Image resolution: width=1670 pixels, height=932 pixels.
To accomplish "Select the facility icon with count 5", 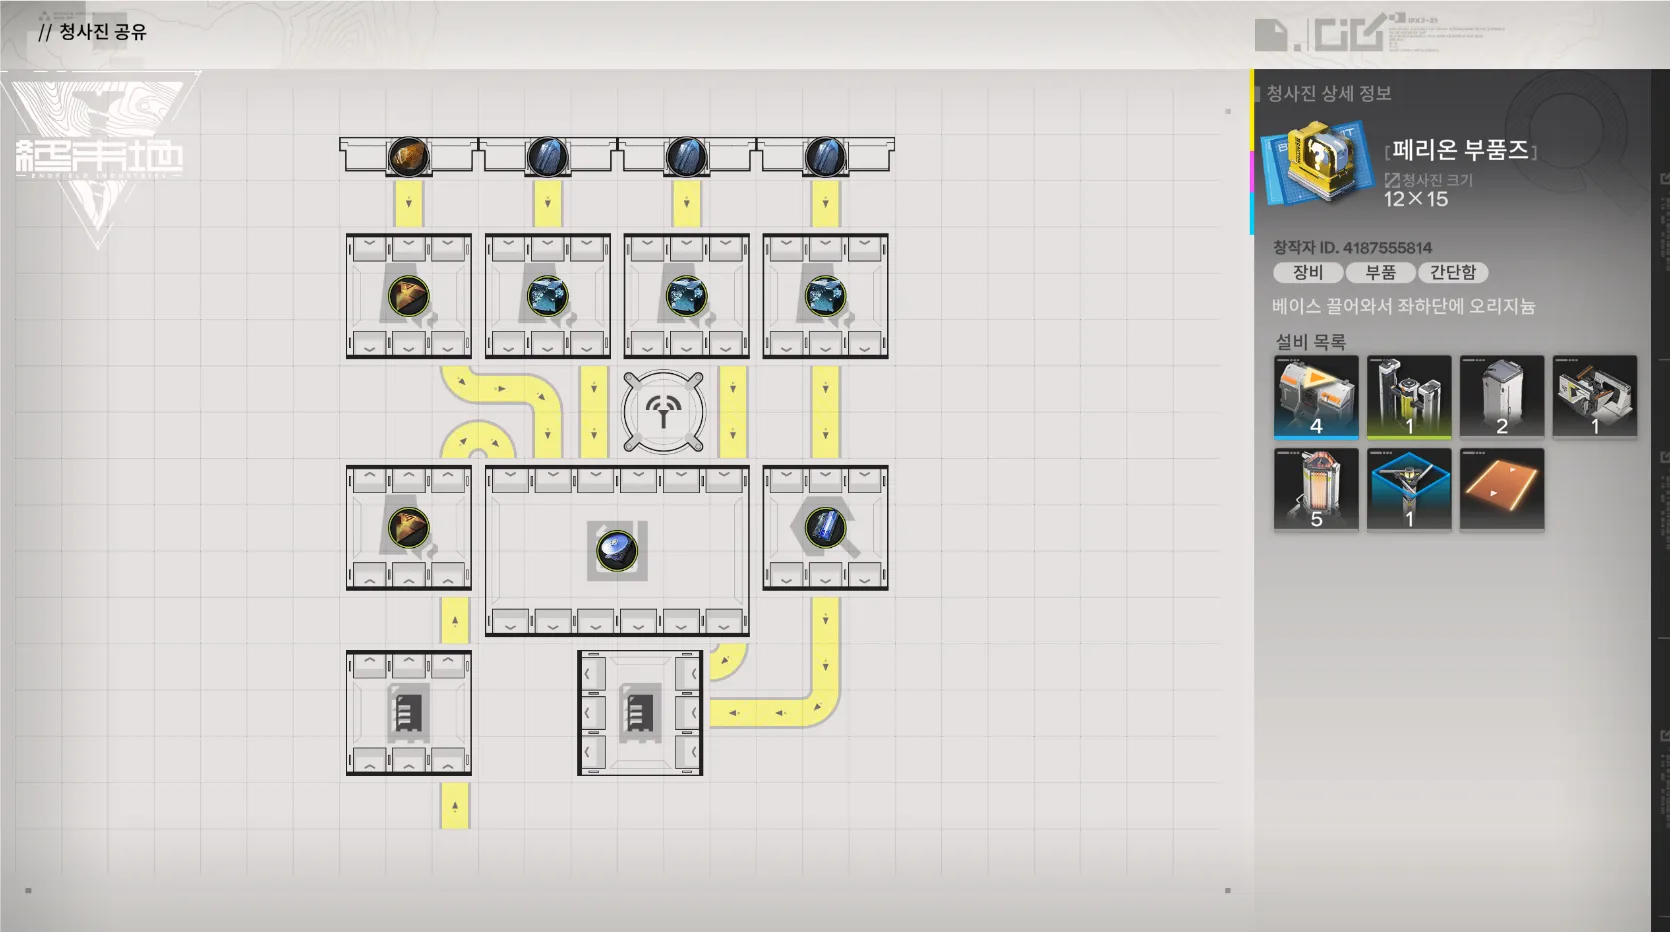I will [1315, 488].
